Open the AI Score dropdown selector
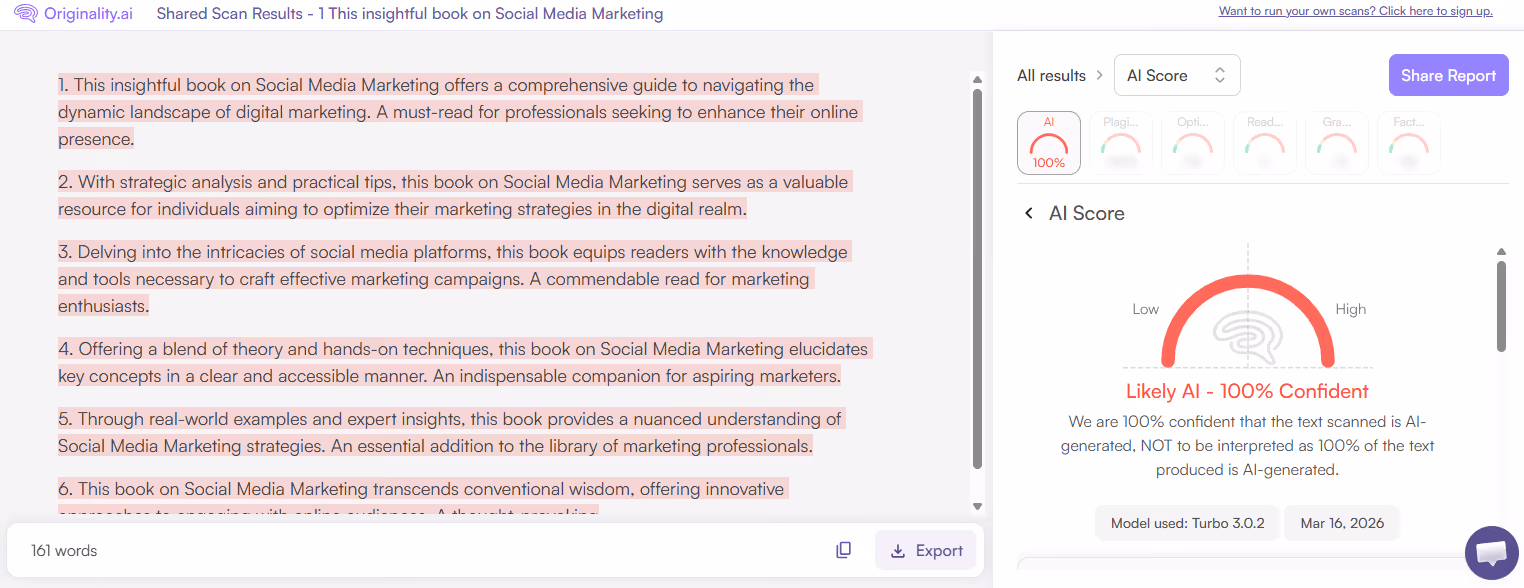 [x=1177, y=75]
